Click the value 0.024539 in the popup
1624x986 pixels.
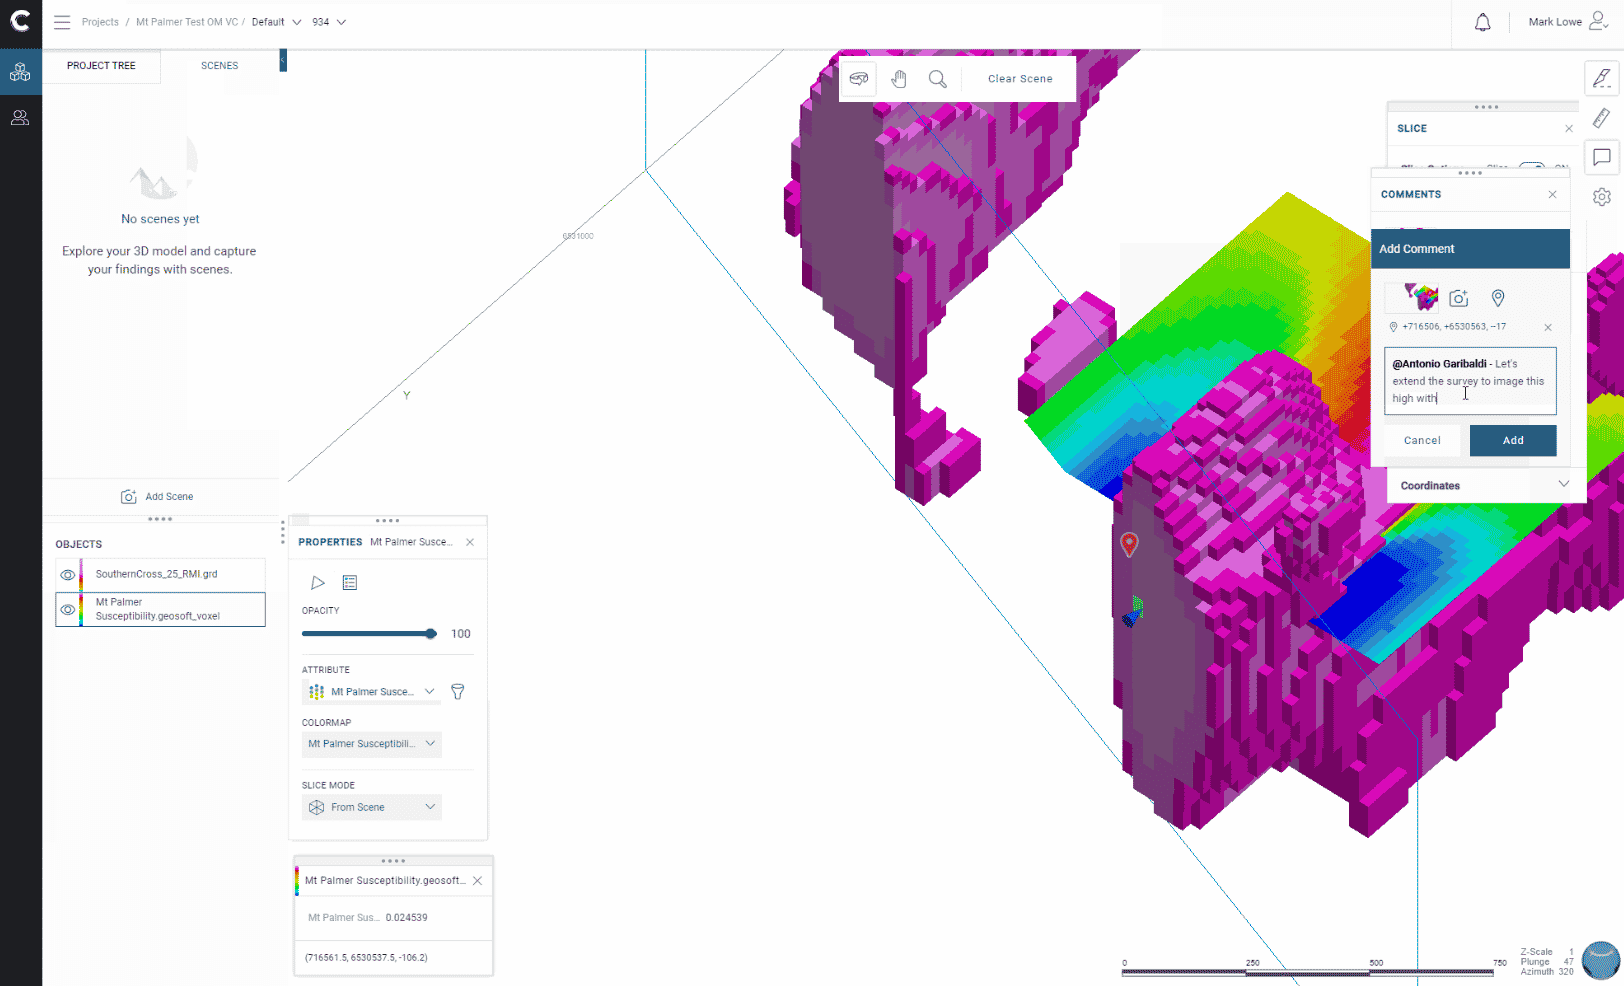pyautogui.click(x=406, y=918)
